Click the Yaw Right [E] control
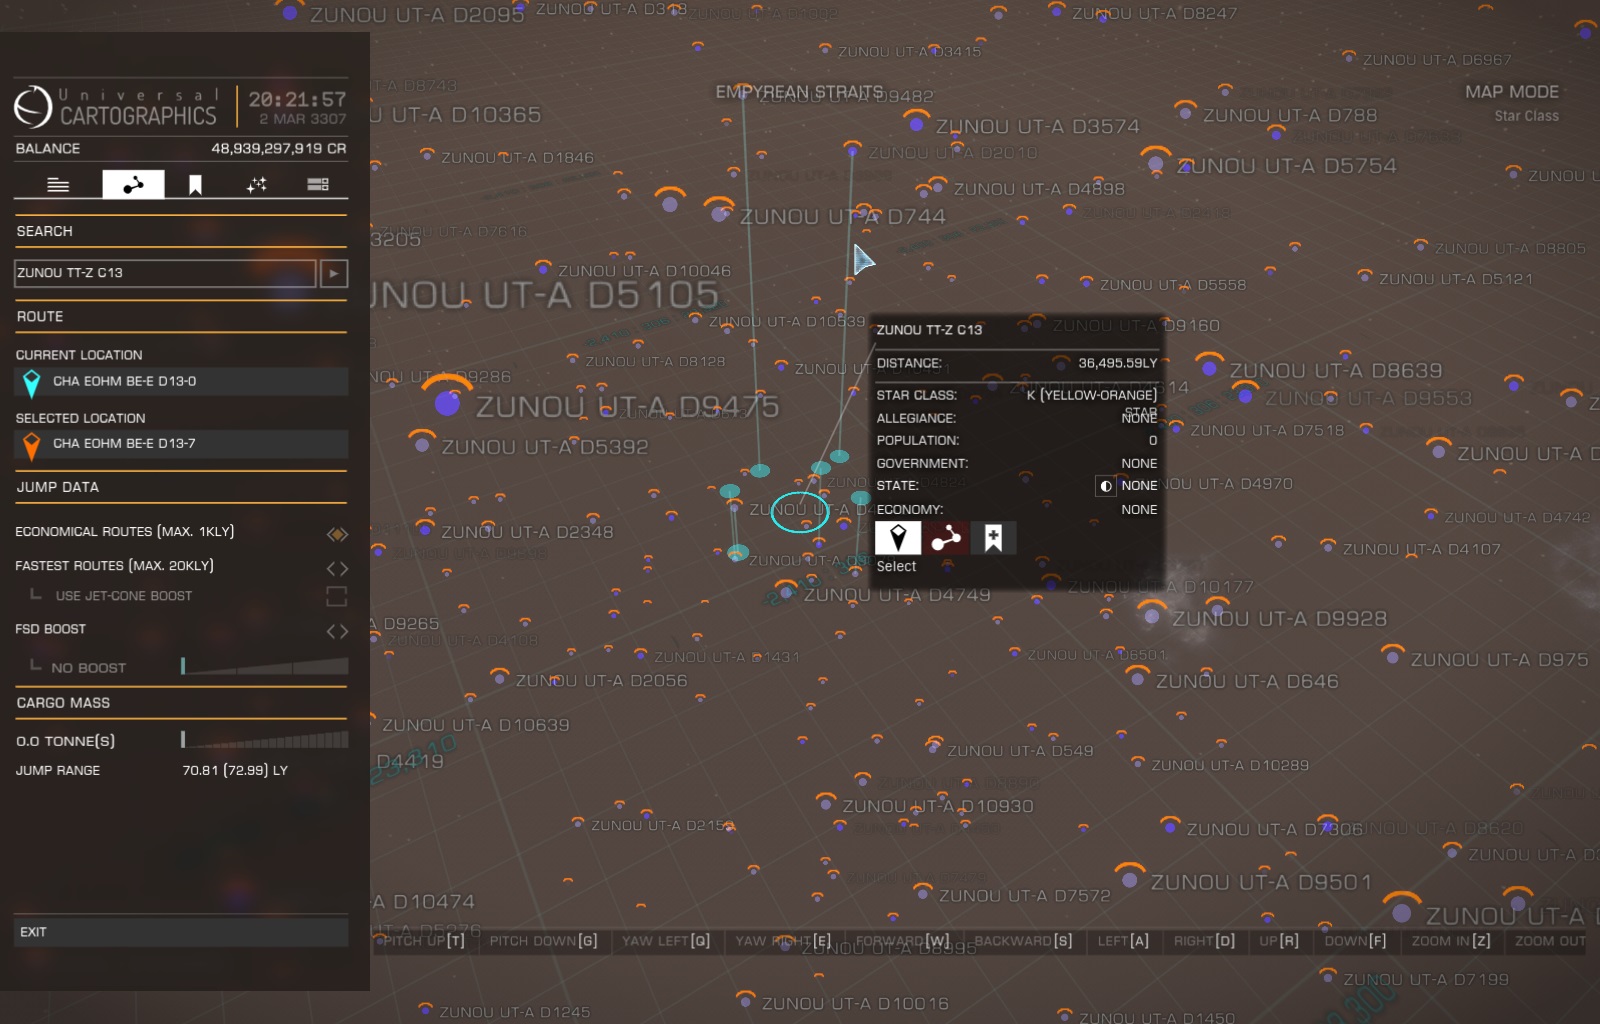This screenshot has width=1600, height=1024. [783, 941]
